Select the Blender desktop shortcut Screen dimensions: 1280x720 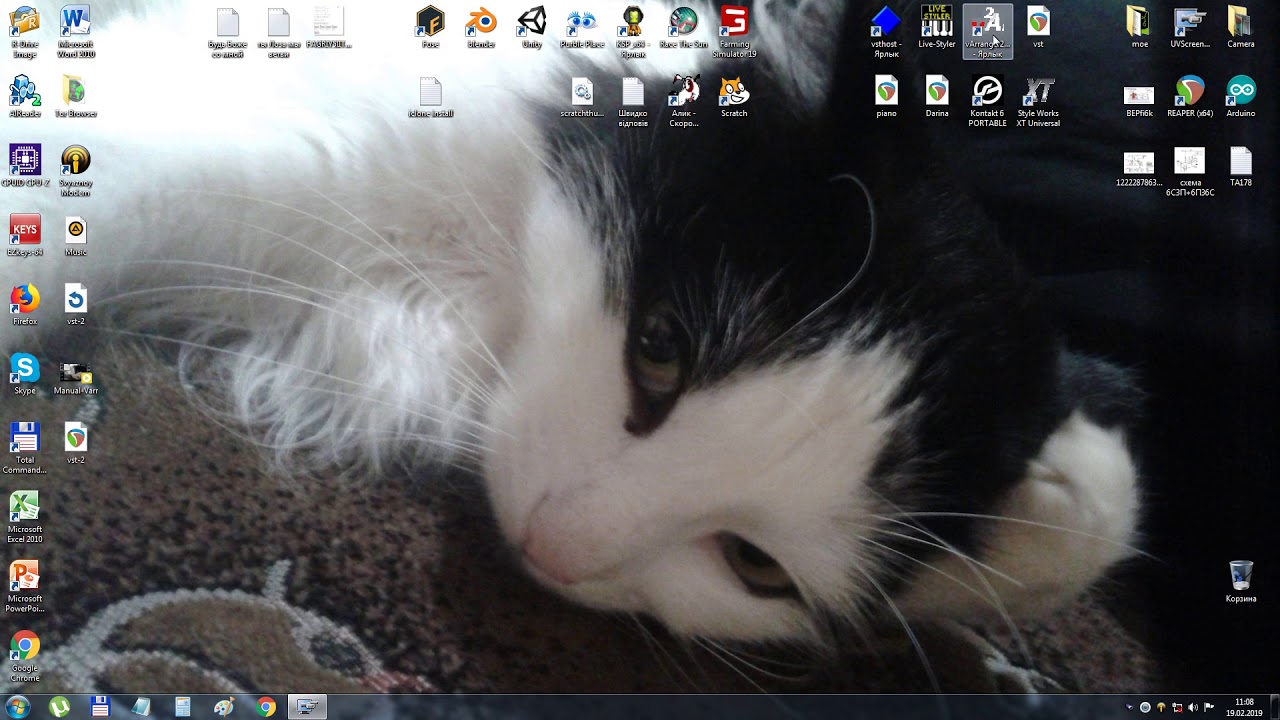pyautogui.click(x=481, y=27)
